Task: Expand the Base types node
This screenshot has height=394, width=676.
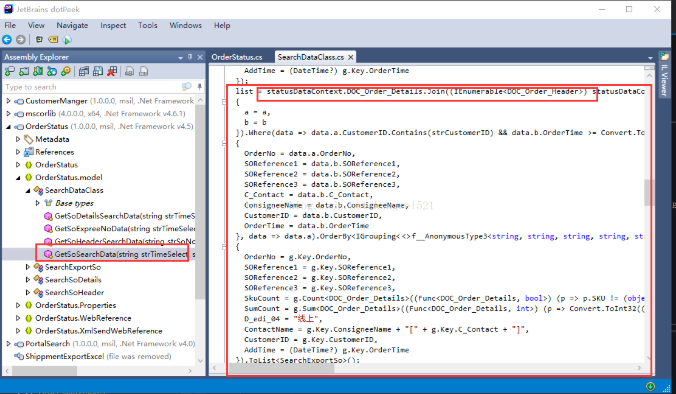Action: (x=38, y=203)
